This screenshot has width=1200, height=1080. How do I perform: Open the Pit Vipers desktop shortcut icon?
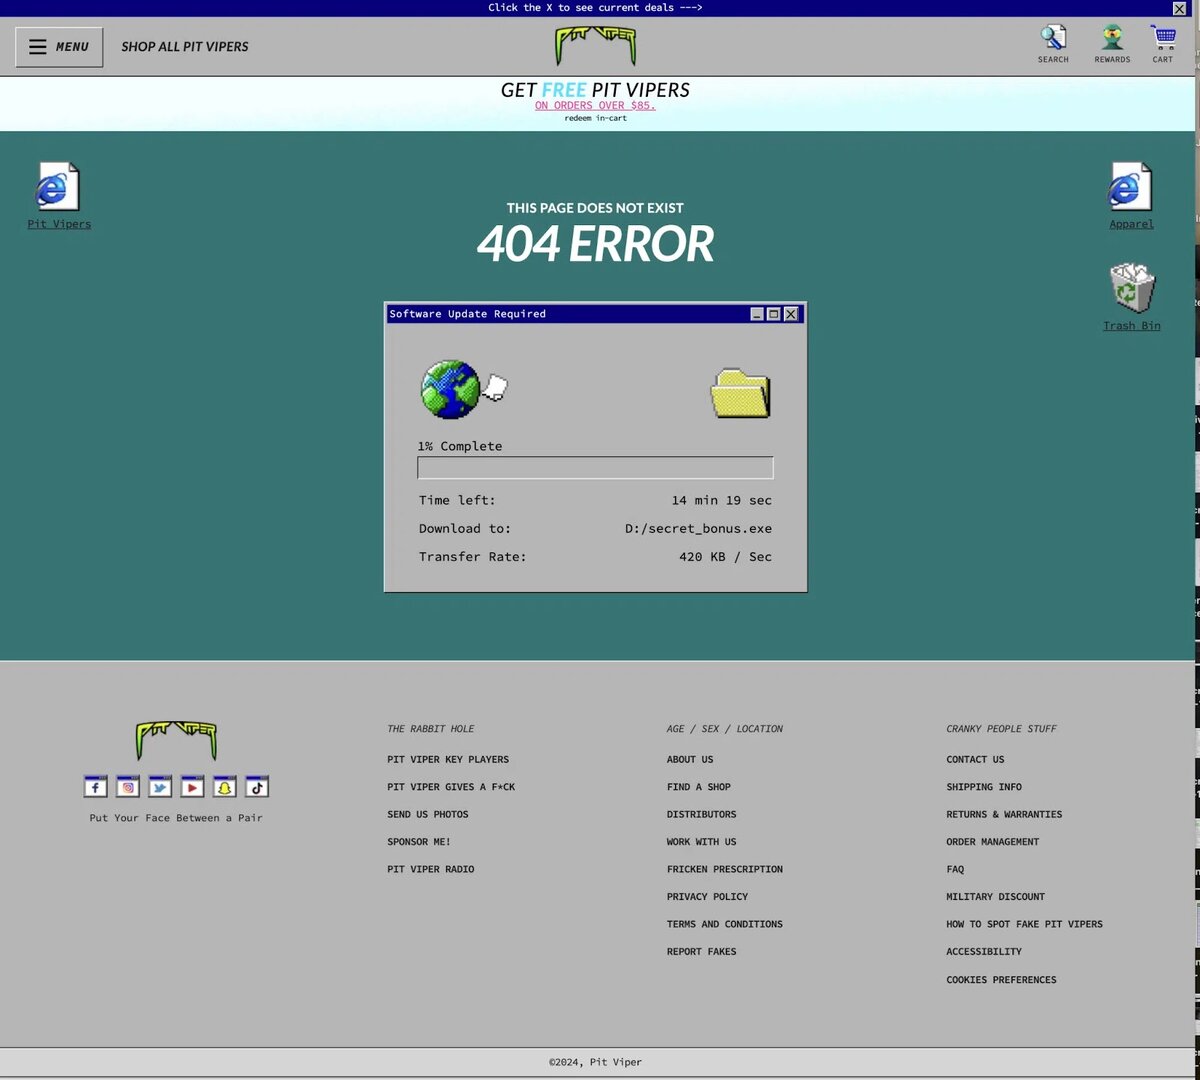tap(58, 187)
